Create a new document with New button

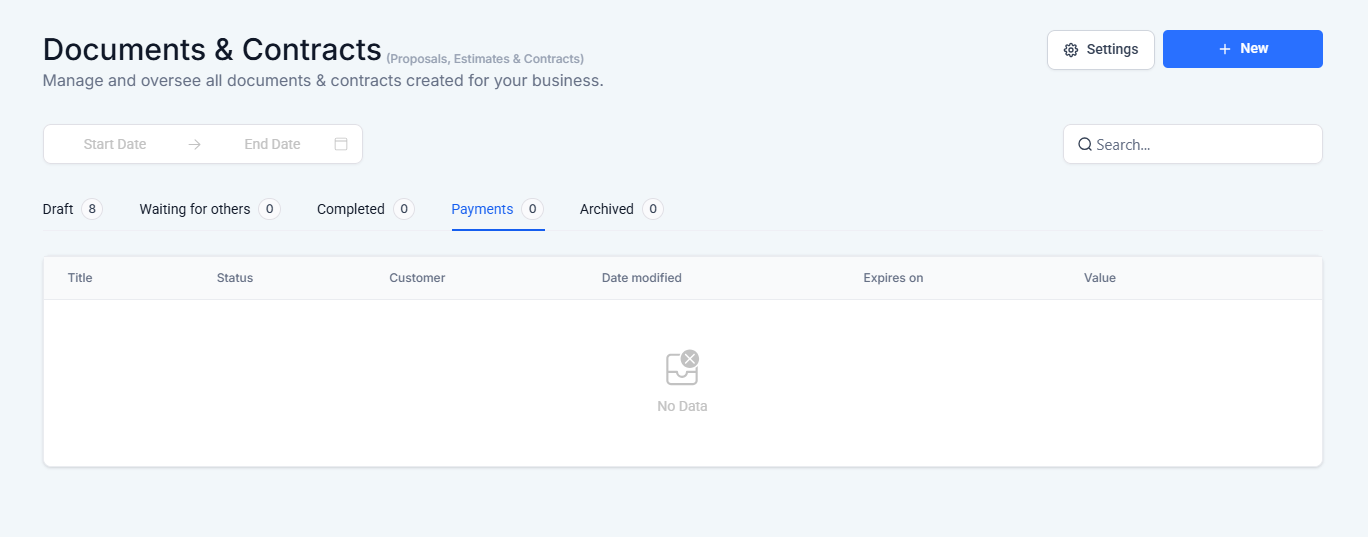tap(1243, 49)
